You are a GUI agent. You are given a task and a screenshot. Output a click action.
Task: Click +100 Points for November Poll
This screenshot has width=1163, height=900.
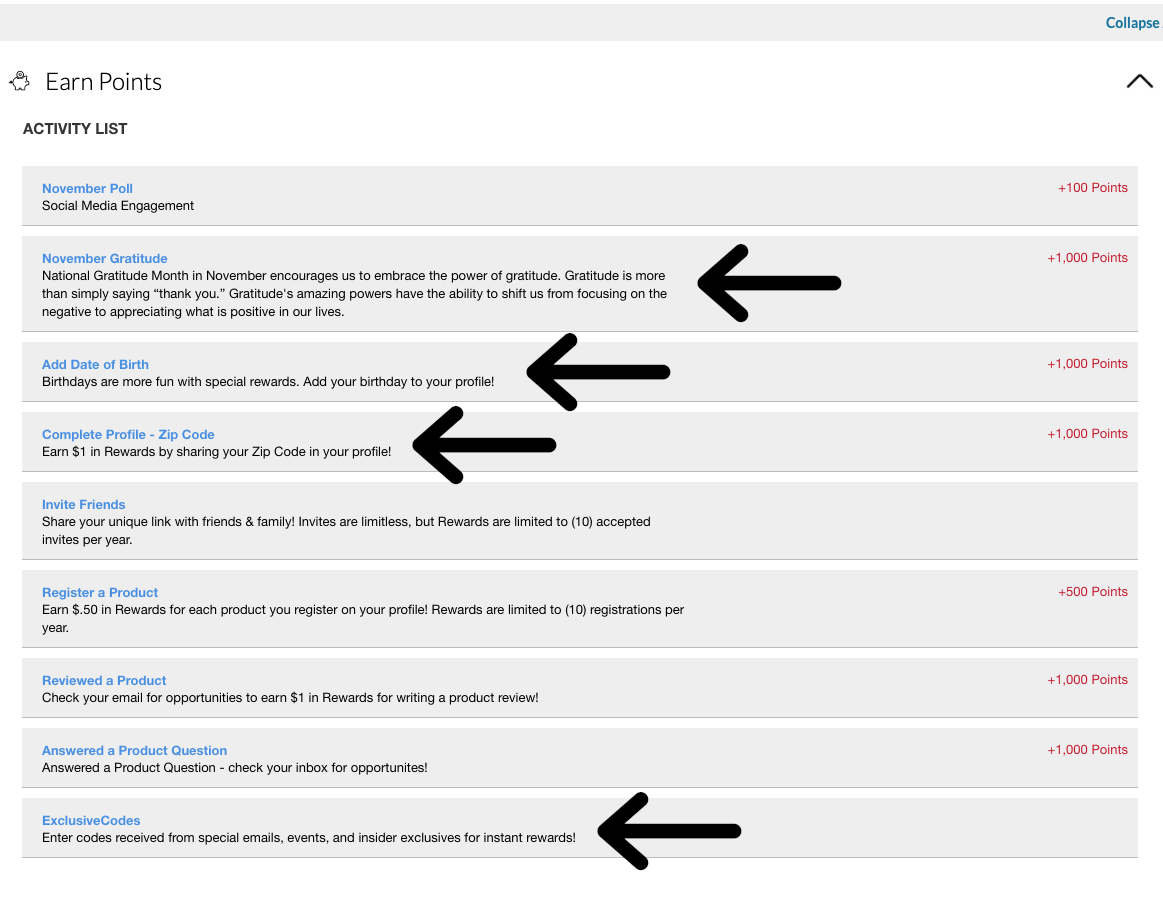[1093, 188]
